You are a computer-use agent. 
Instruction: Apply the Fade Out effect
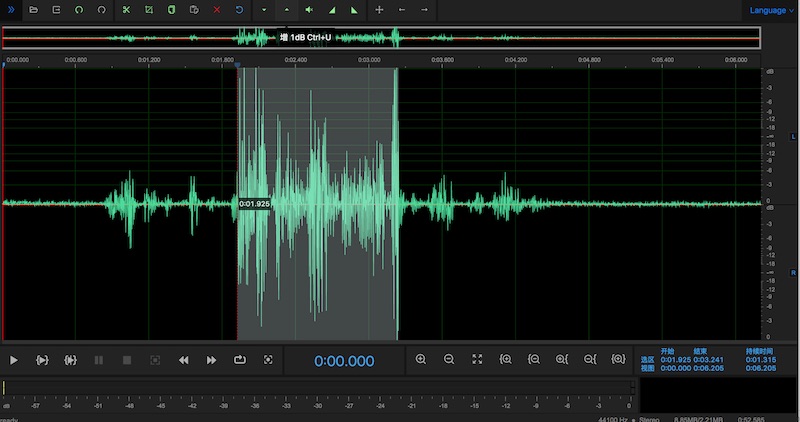[354, 9]
